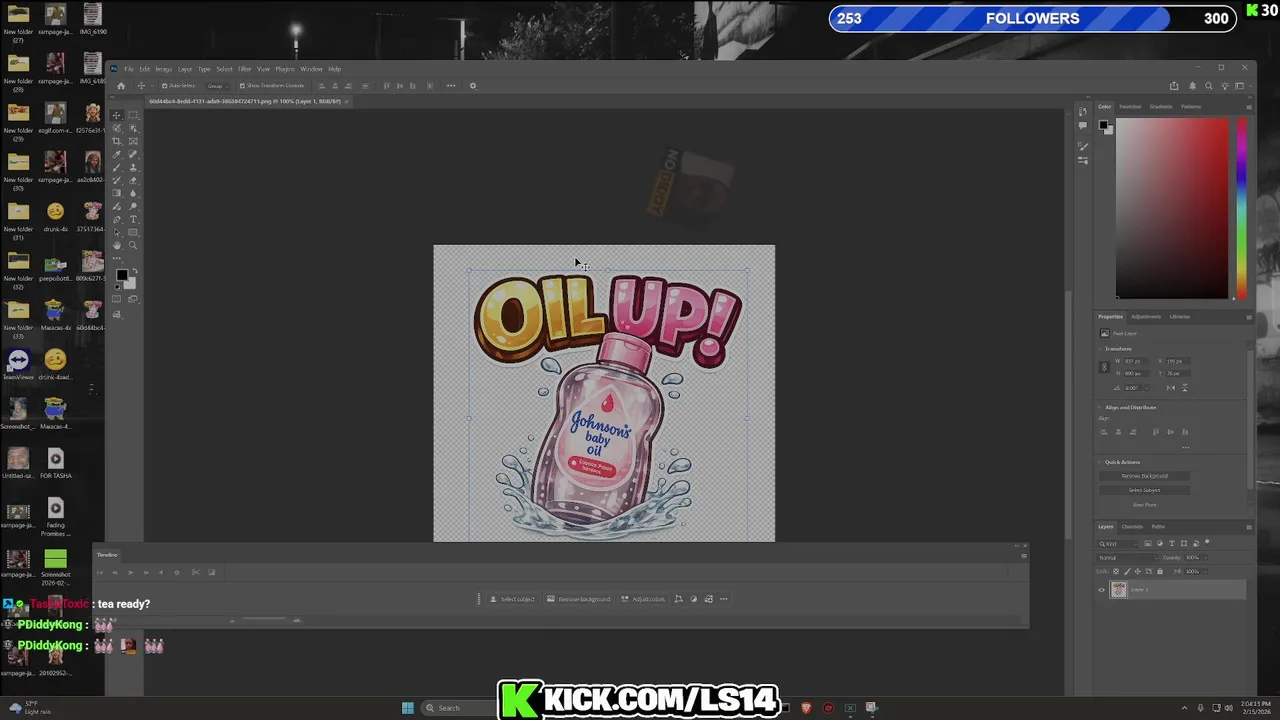This screenshot has height=720, width=1280.
Task: Open the File menu
Action: (129, 69)
